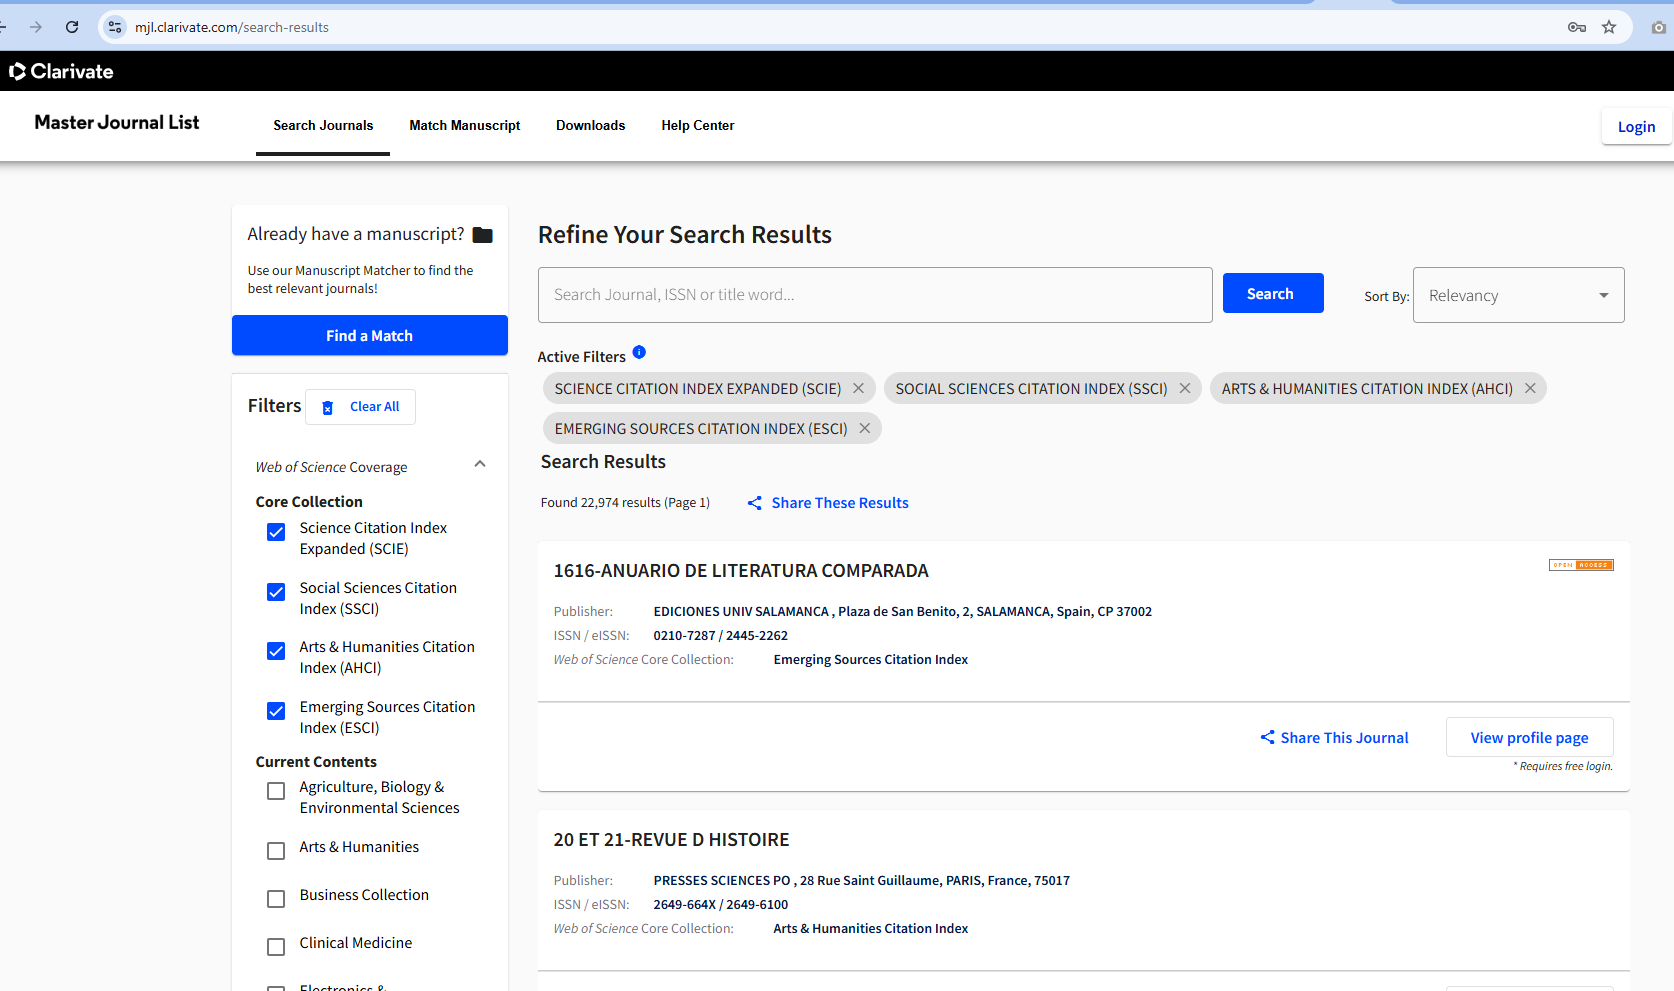Check Arts & Humanities Current Contents box
The width and height of the screenshot is (1674, 991).
tap(276, 851)
